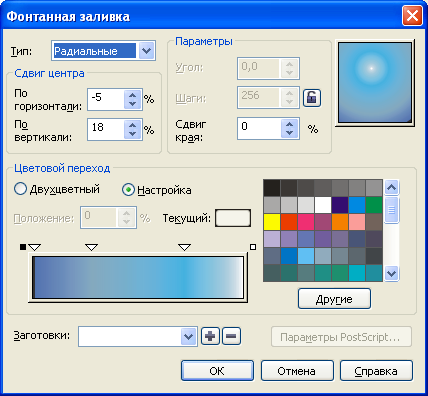
Task: Click the По горизонтали input field
Action: pos(106,99)
